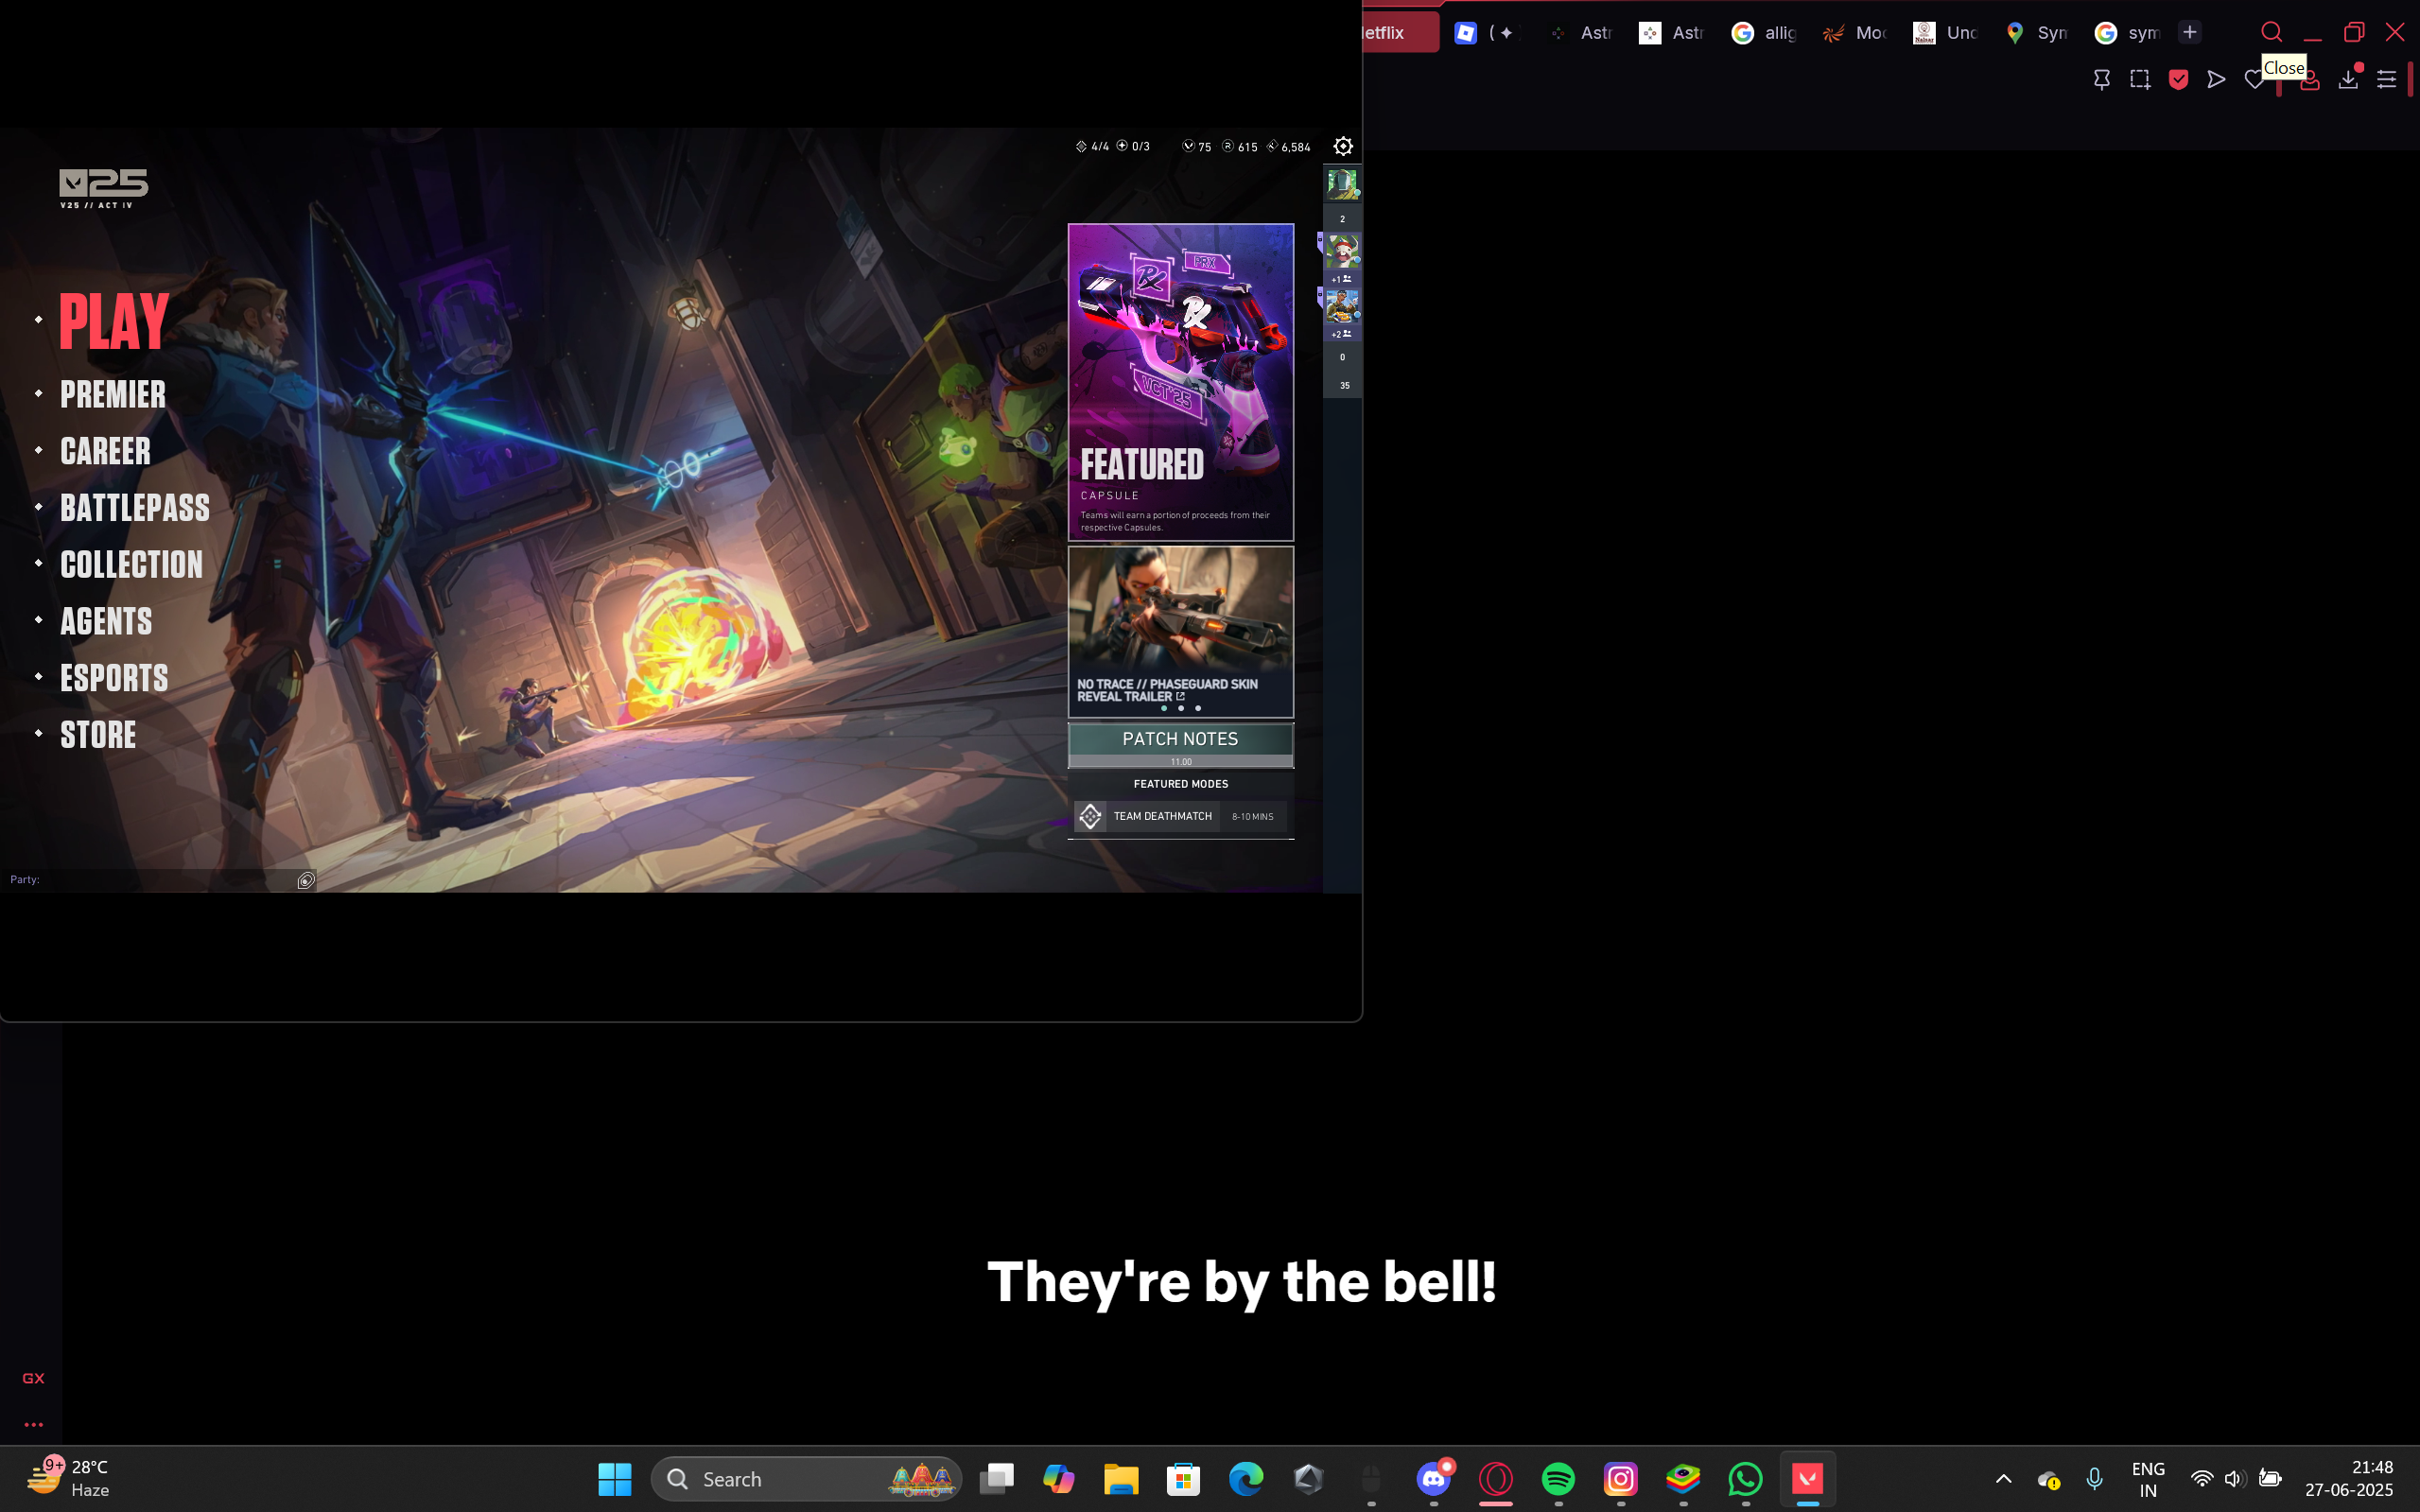Open the PLAY menu
This screenshot has height=1512, width=2420.
tap(114, 322)
